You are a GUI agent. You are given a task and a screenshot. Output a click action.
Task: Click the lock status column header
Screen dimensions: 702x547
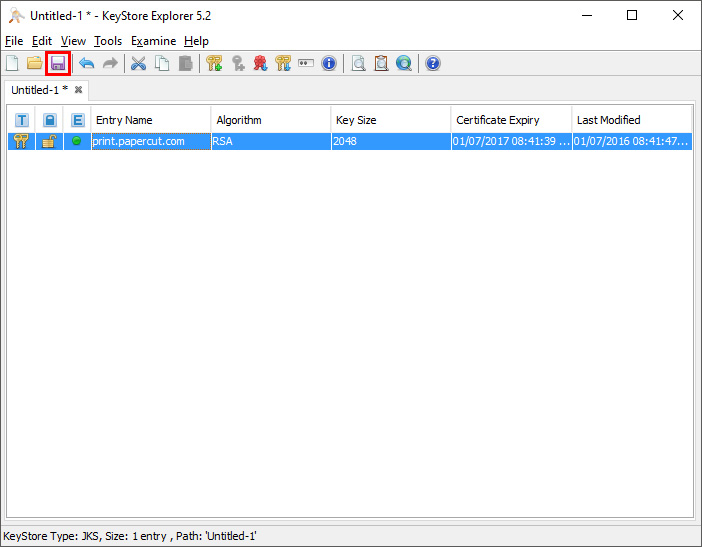[x=49, y=120]
